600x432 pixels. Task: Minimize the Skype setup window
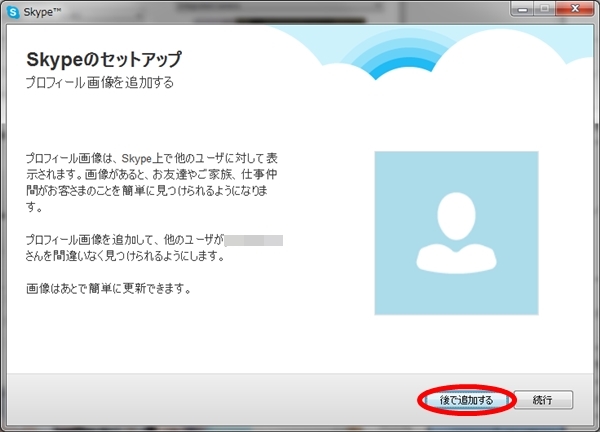tap(522, 9)
